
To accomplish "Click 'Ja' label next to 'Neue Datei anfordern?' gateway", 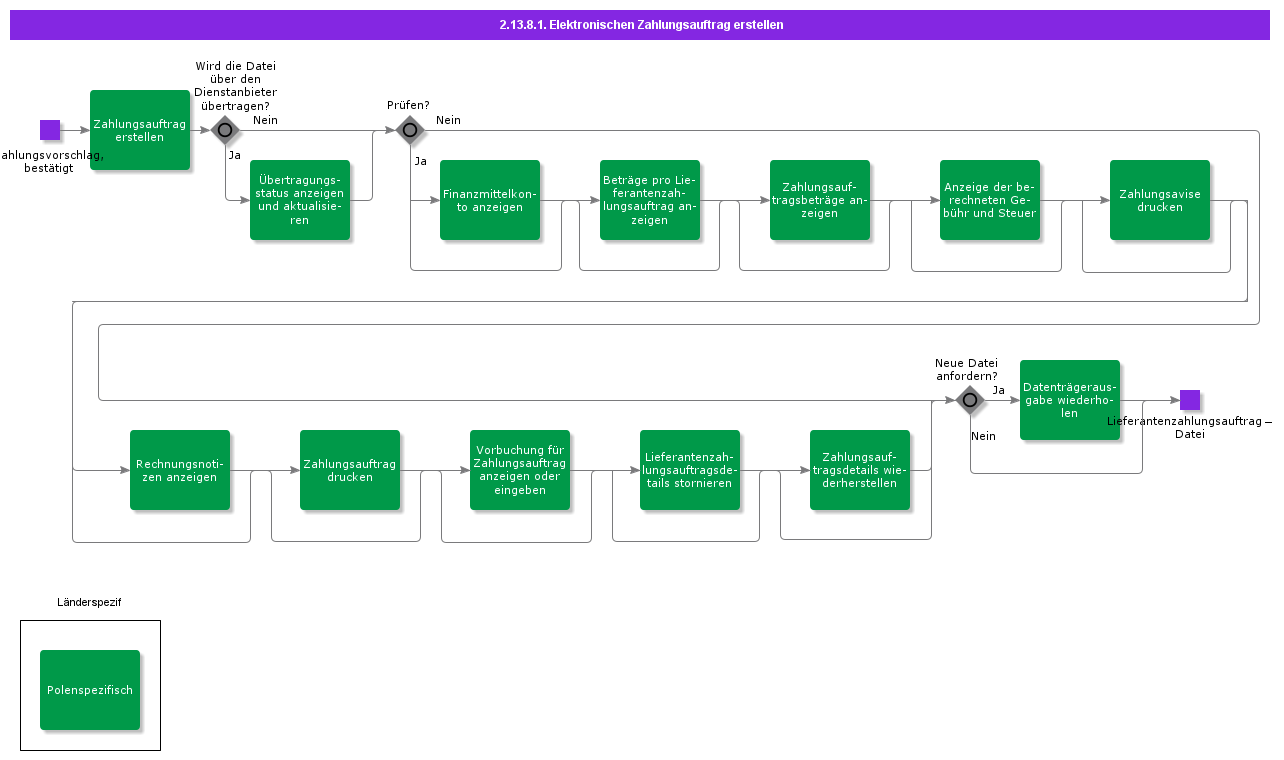I will (998, 390).
